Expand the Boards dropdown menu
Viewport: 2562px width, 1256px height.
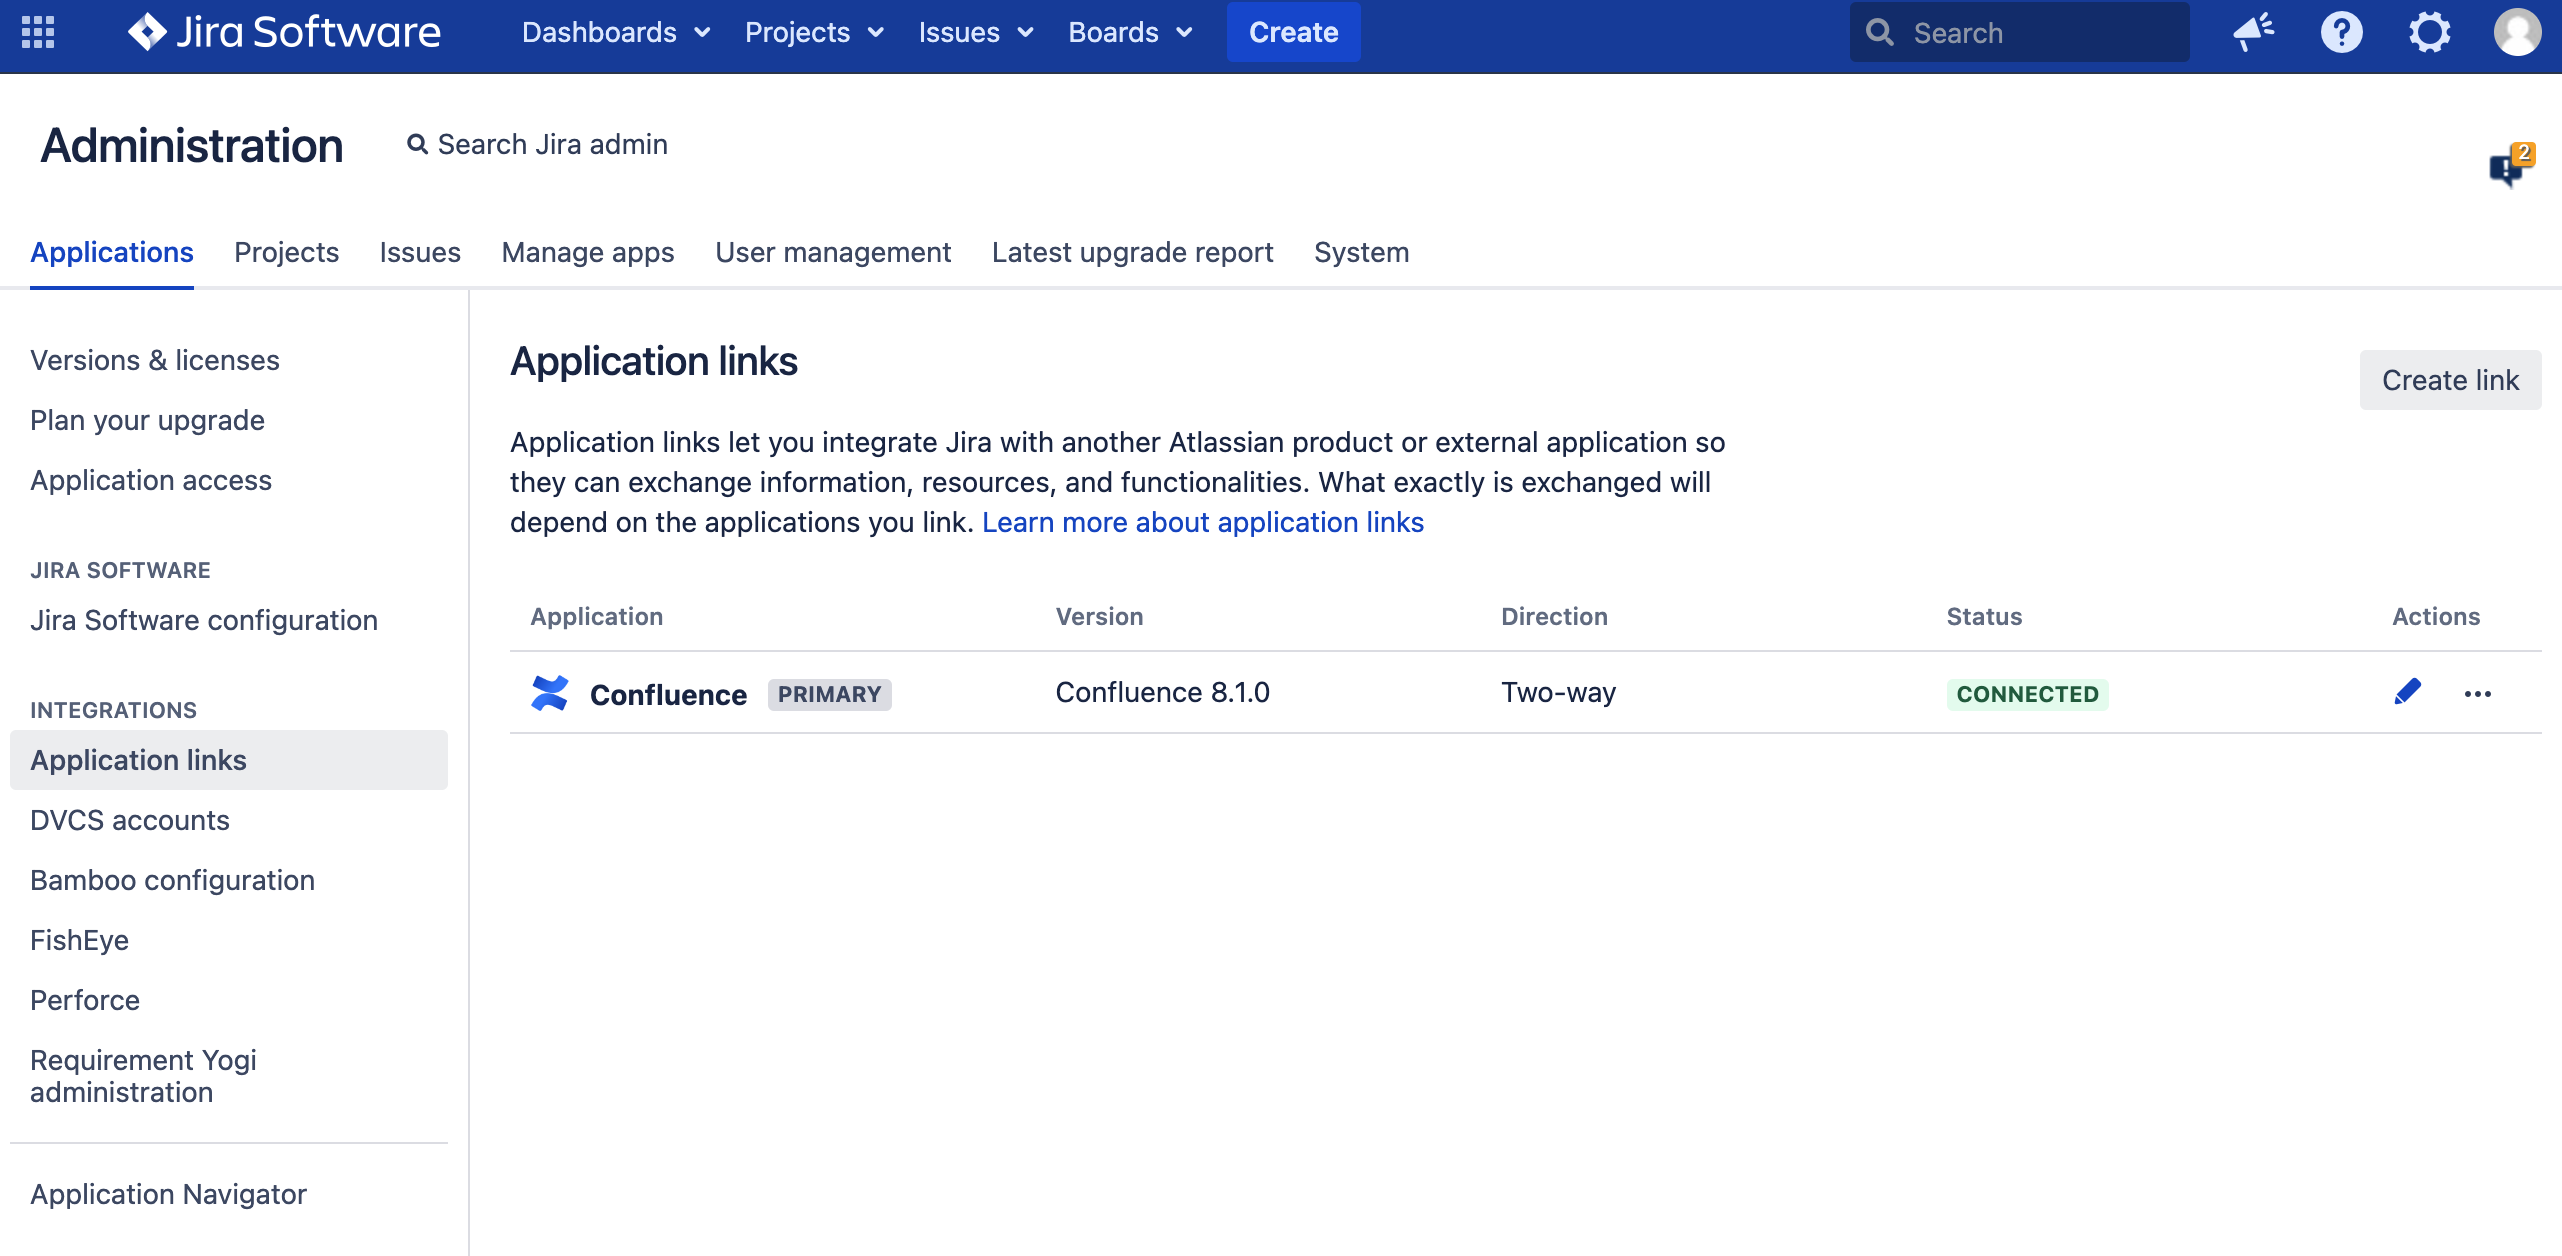pos(1130,32)
